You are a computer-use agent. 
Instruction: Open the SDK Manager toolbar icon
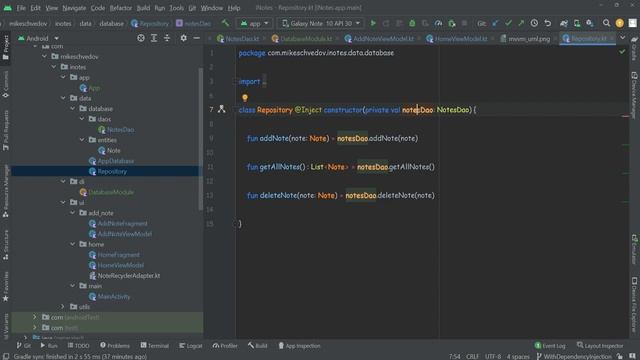click(x=590, y=23)
